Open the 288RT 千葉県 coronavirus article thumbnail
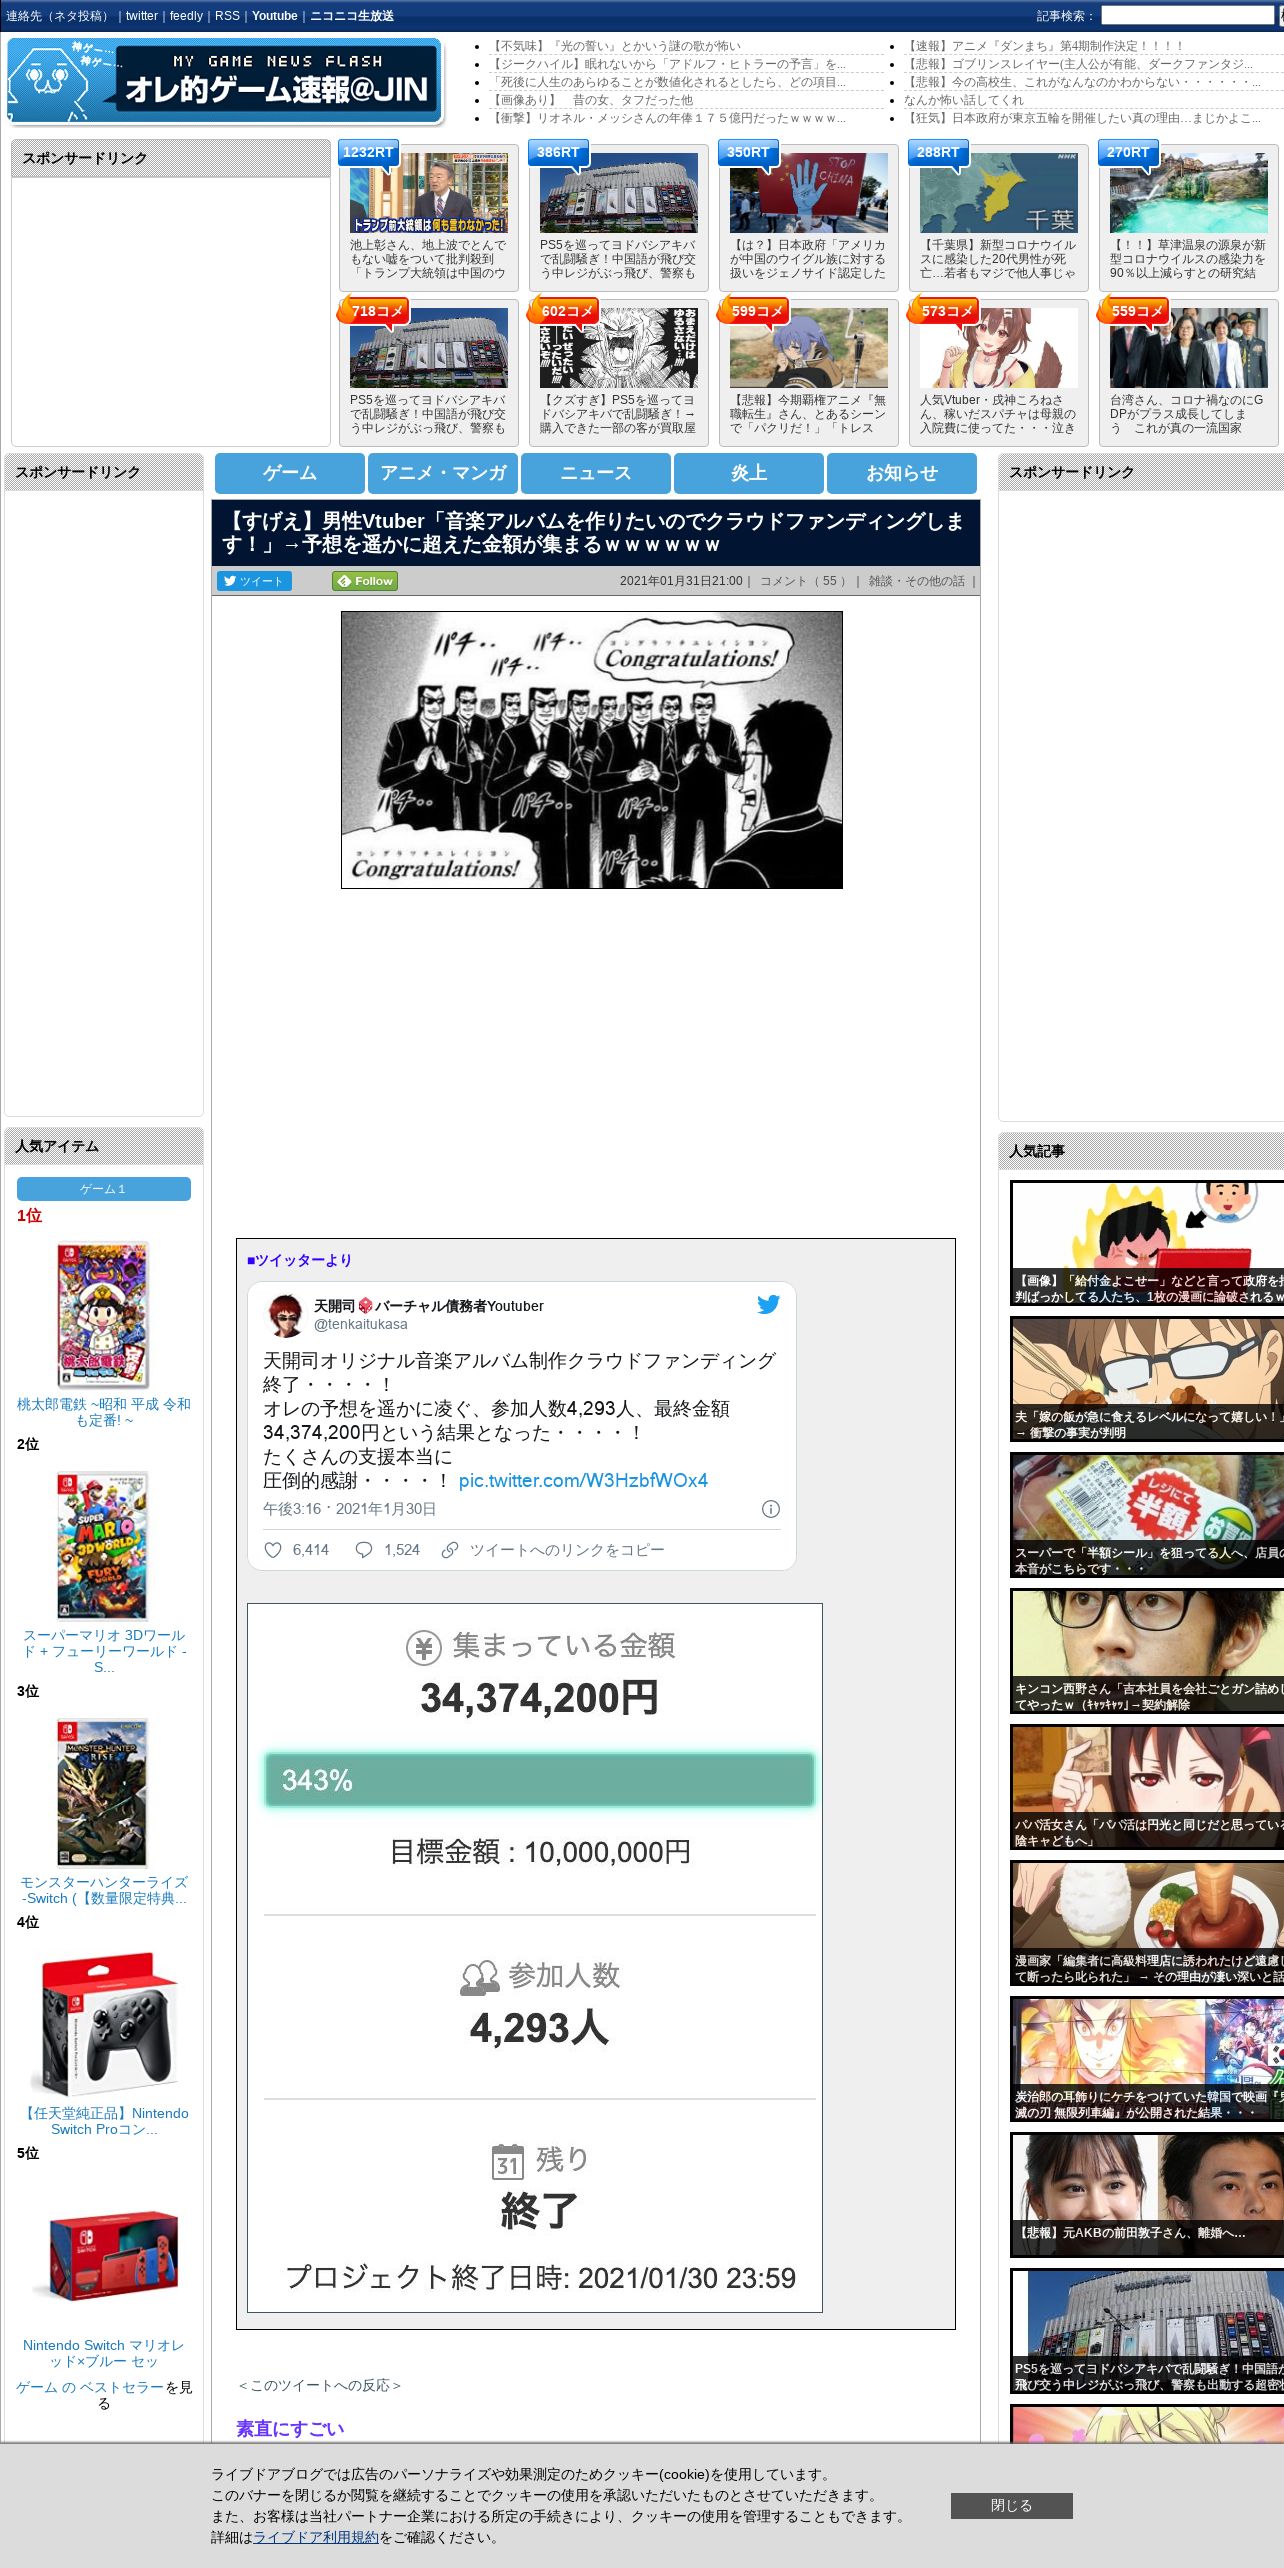The width and height of the screenshot is (1284, 2568). tap(998, 192)
